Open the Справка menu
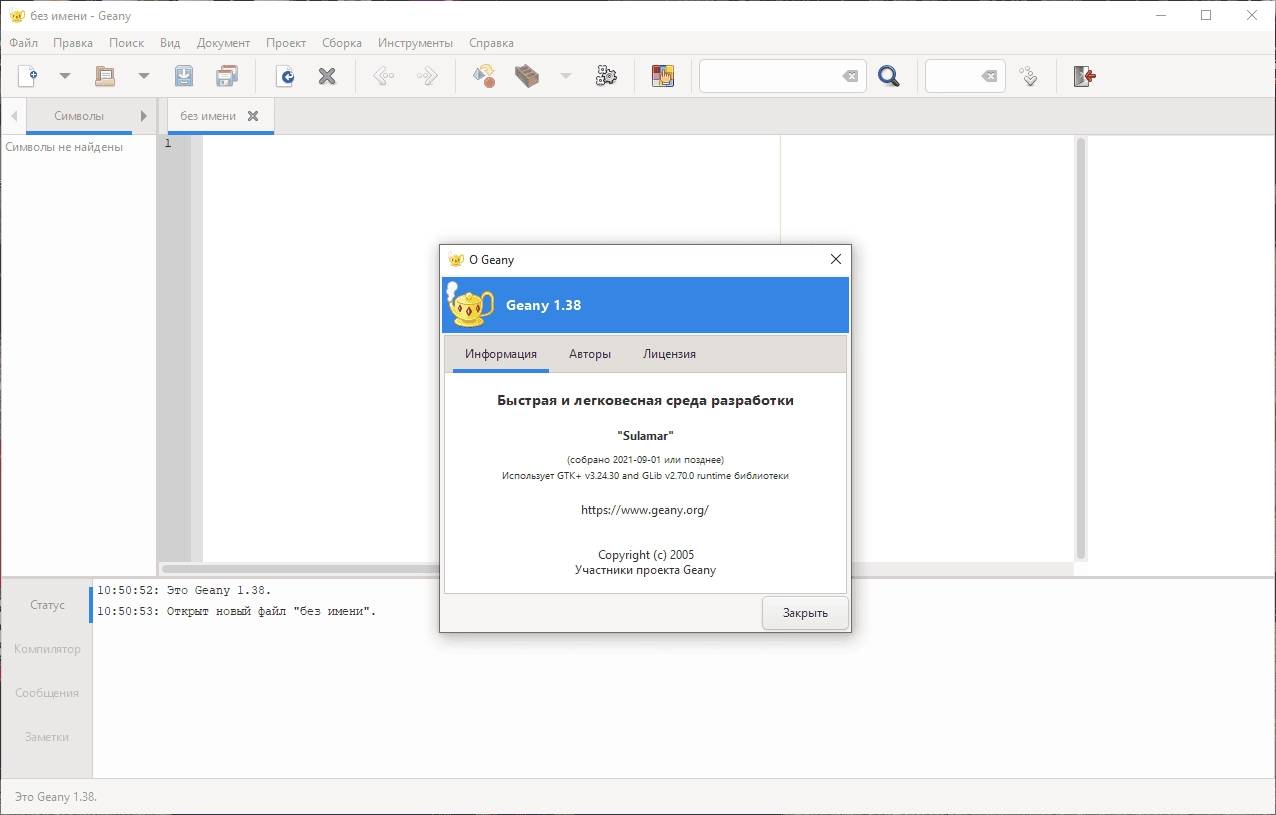Image resolution: width=1276 pixels, height=815 pixels. pyautogui.click(x=491, y=43)
